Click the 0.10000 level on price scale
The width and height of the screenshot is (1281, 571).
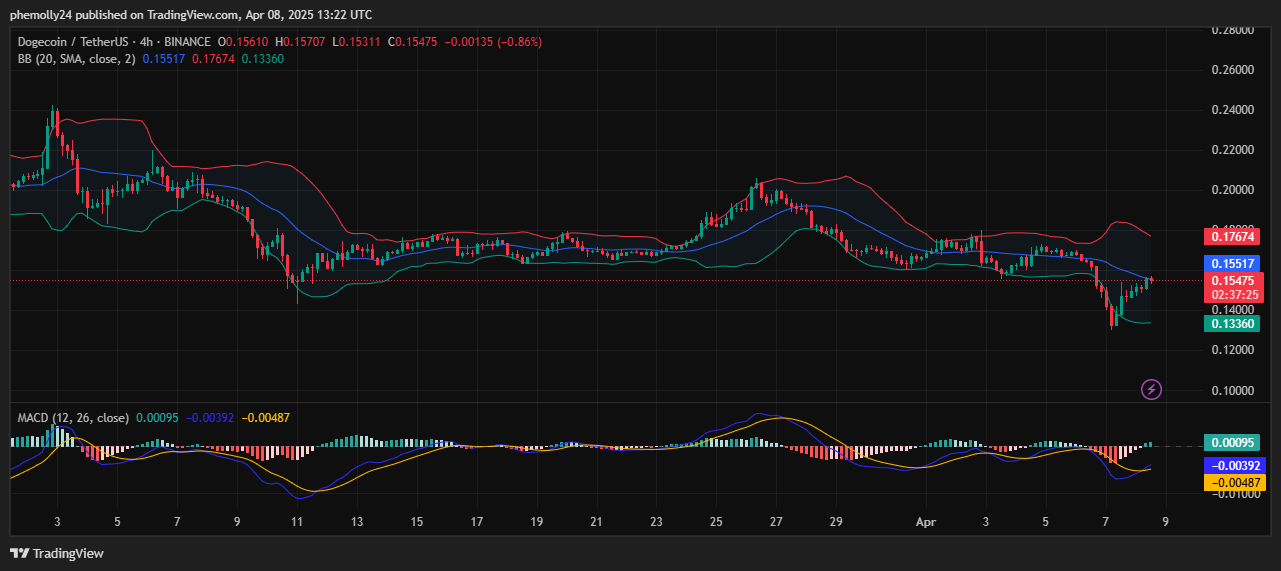[1232, 390]
